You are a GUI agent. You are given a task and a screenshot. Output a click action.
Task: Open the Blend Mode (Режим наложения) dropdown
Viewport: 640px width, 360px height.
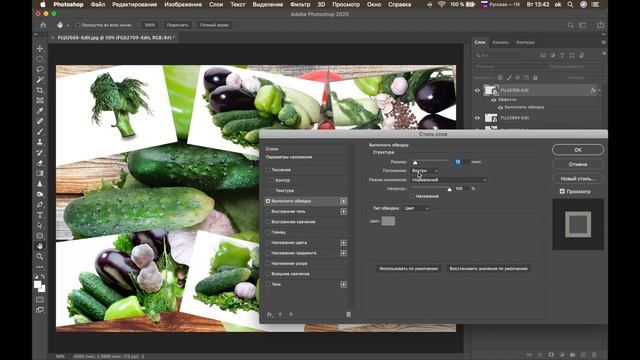(449, 180)
